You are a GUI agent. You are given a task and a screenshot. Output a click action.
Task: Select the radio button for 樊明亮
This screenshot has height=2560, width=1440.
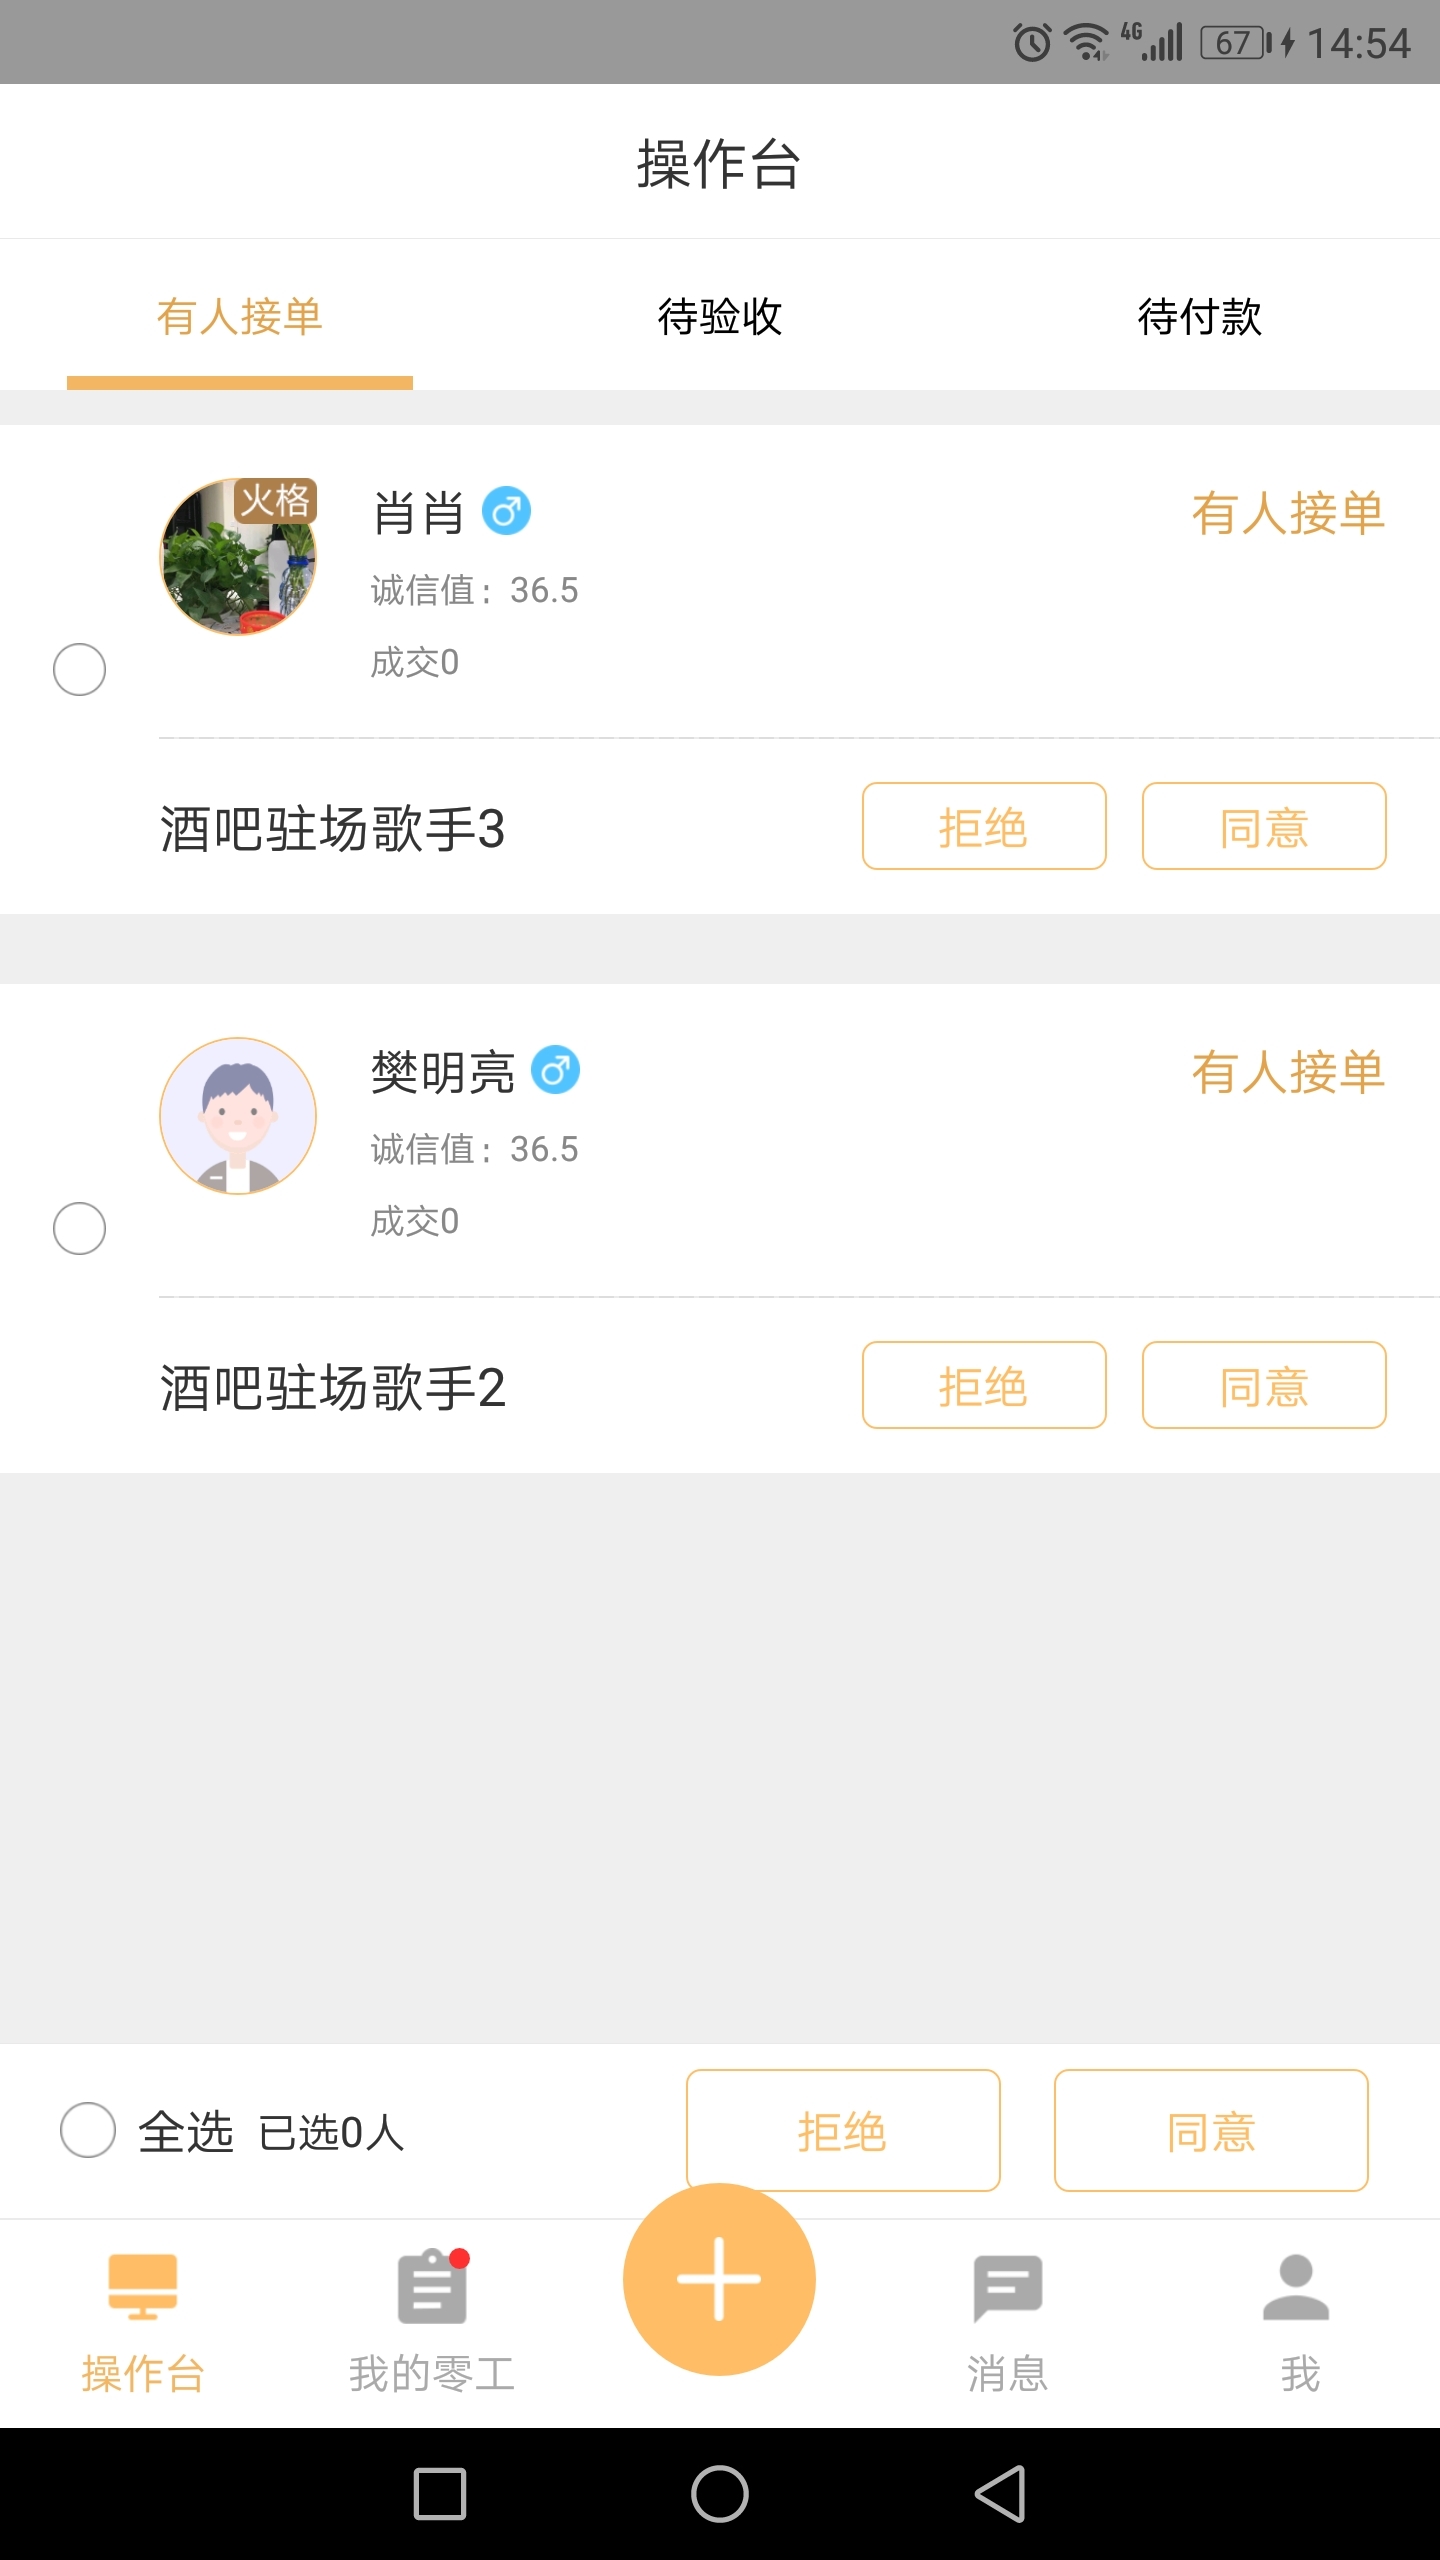[x=79, y=1228]
